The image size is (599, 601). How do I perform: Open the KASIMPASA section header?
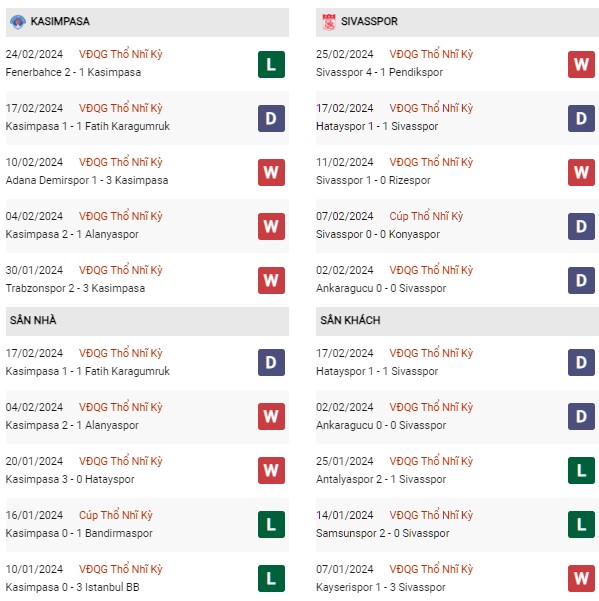[147, 22]
